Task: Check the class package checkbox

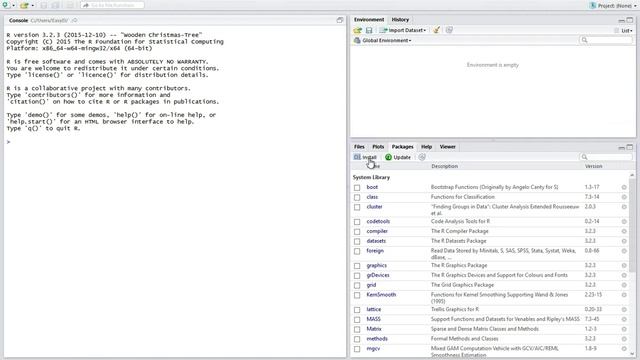Action: coord(357,197)
